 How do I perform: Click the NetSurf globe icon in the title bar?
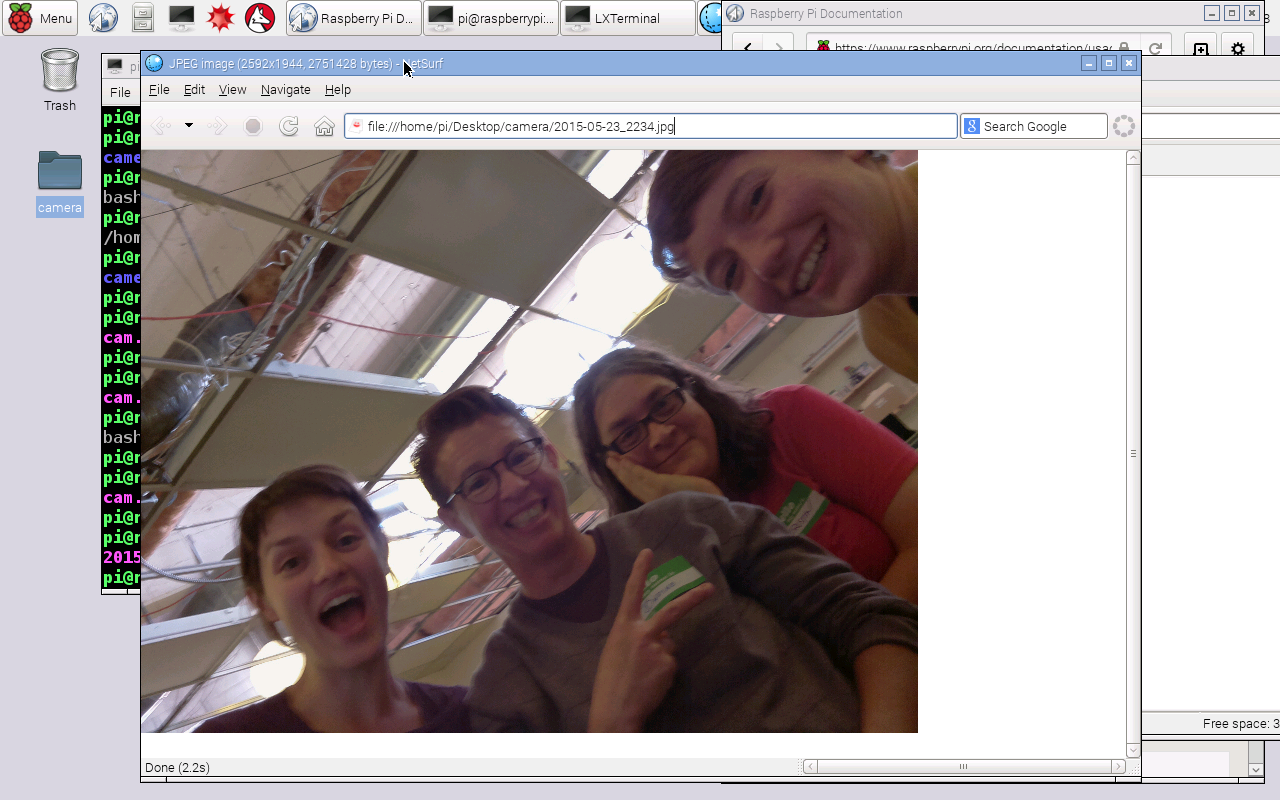coord(154,63)
